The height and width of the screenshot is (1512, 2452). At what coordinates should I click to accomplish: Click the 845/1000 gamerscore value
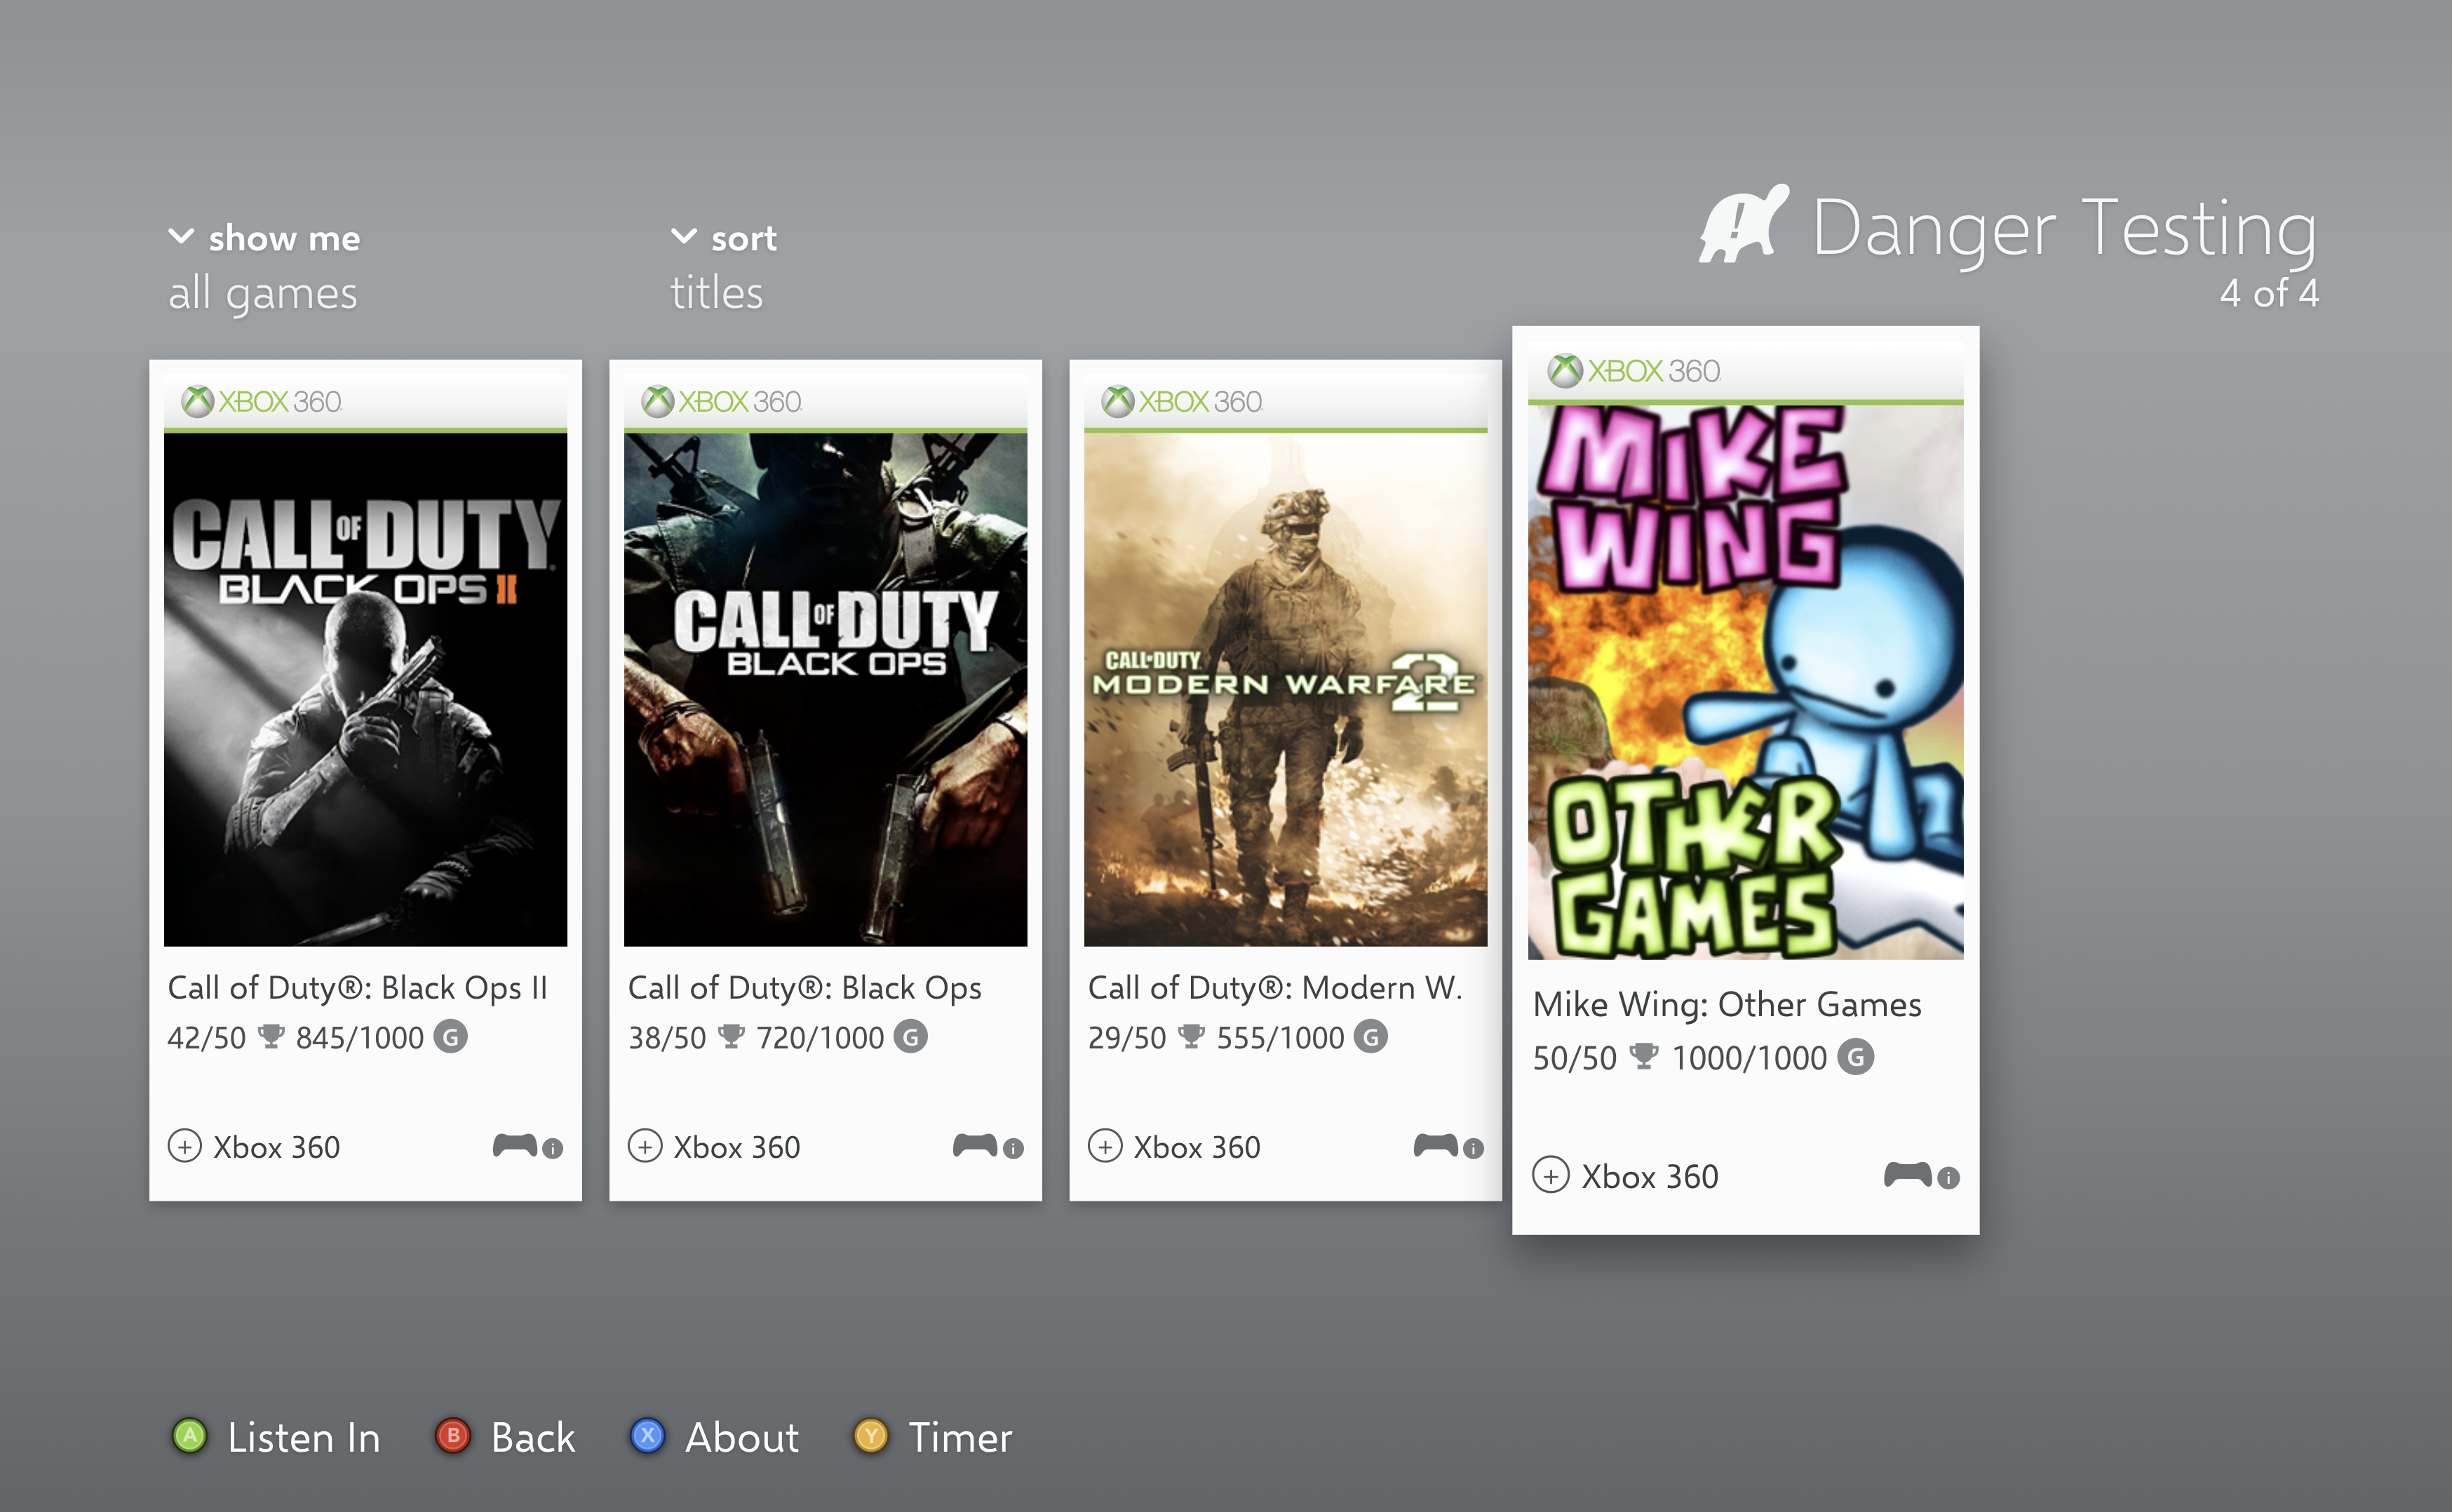[x=360, y=1038]
